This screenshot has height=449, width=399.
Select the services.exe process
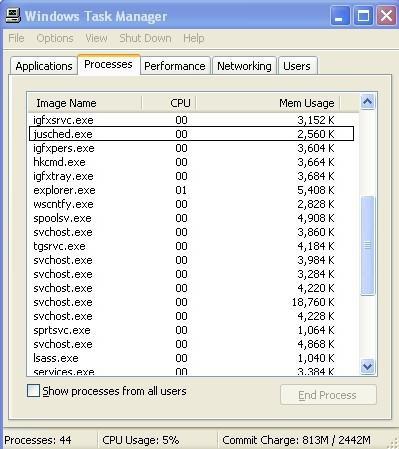click(192, 371)
